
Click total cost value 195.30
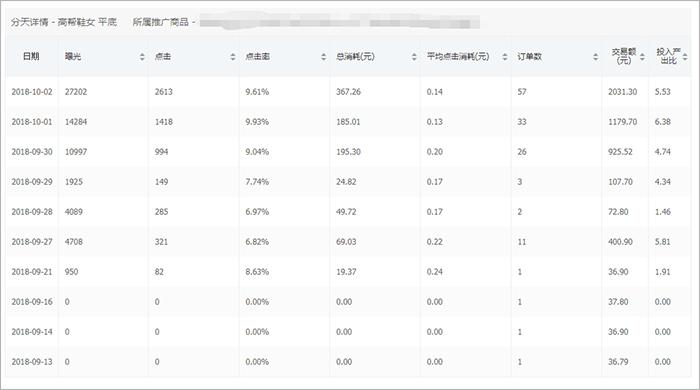348,152
